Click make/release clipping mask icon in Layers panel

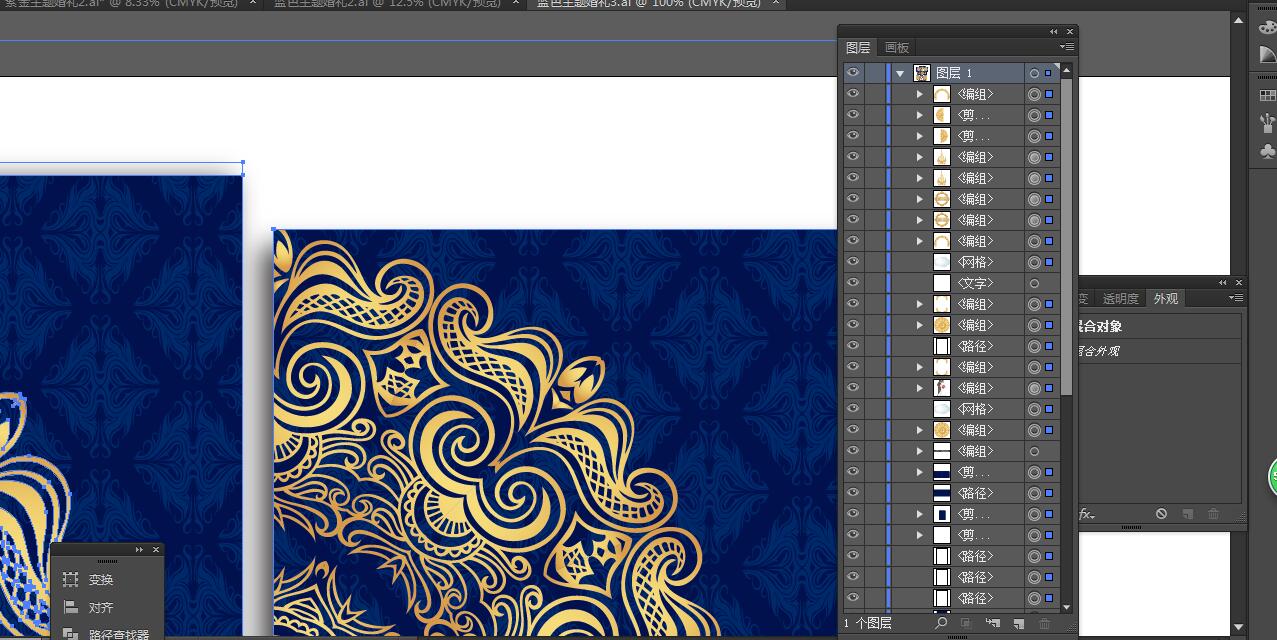967,623
